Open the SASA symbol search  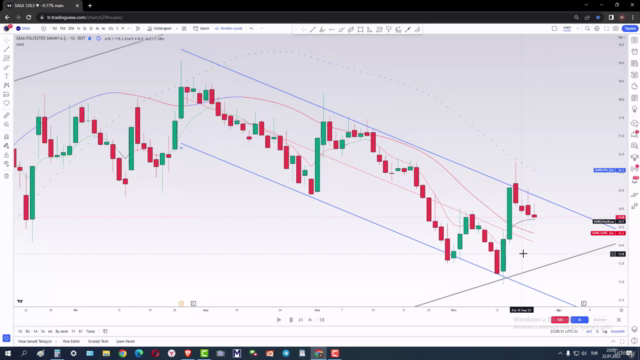point(23,29)
